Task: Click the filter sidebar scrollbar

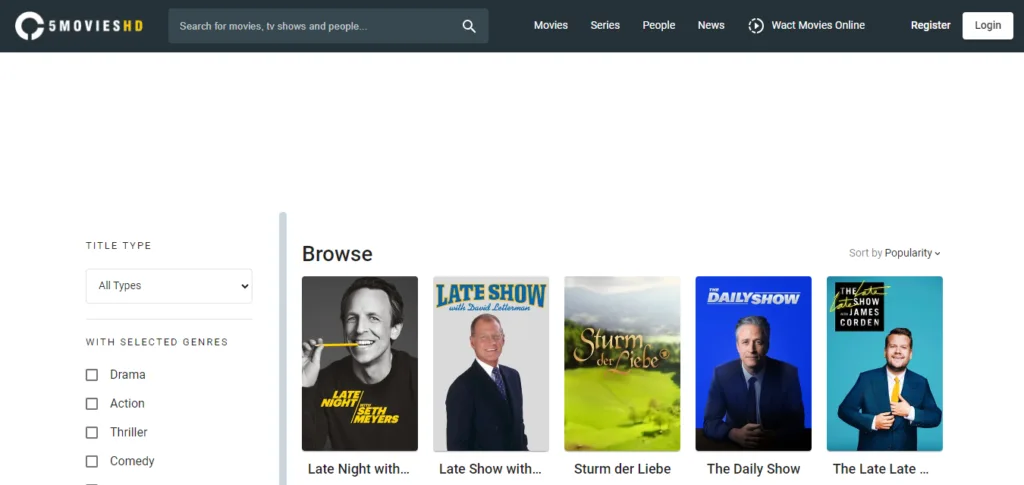Action: tap(283, 349)
